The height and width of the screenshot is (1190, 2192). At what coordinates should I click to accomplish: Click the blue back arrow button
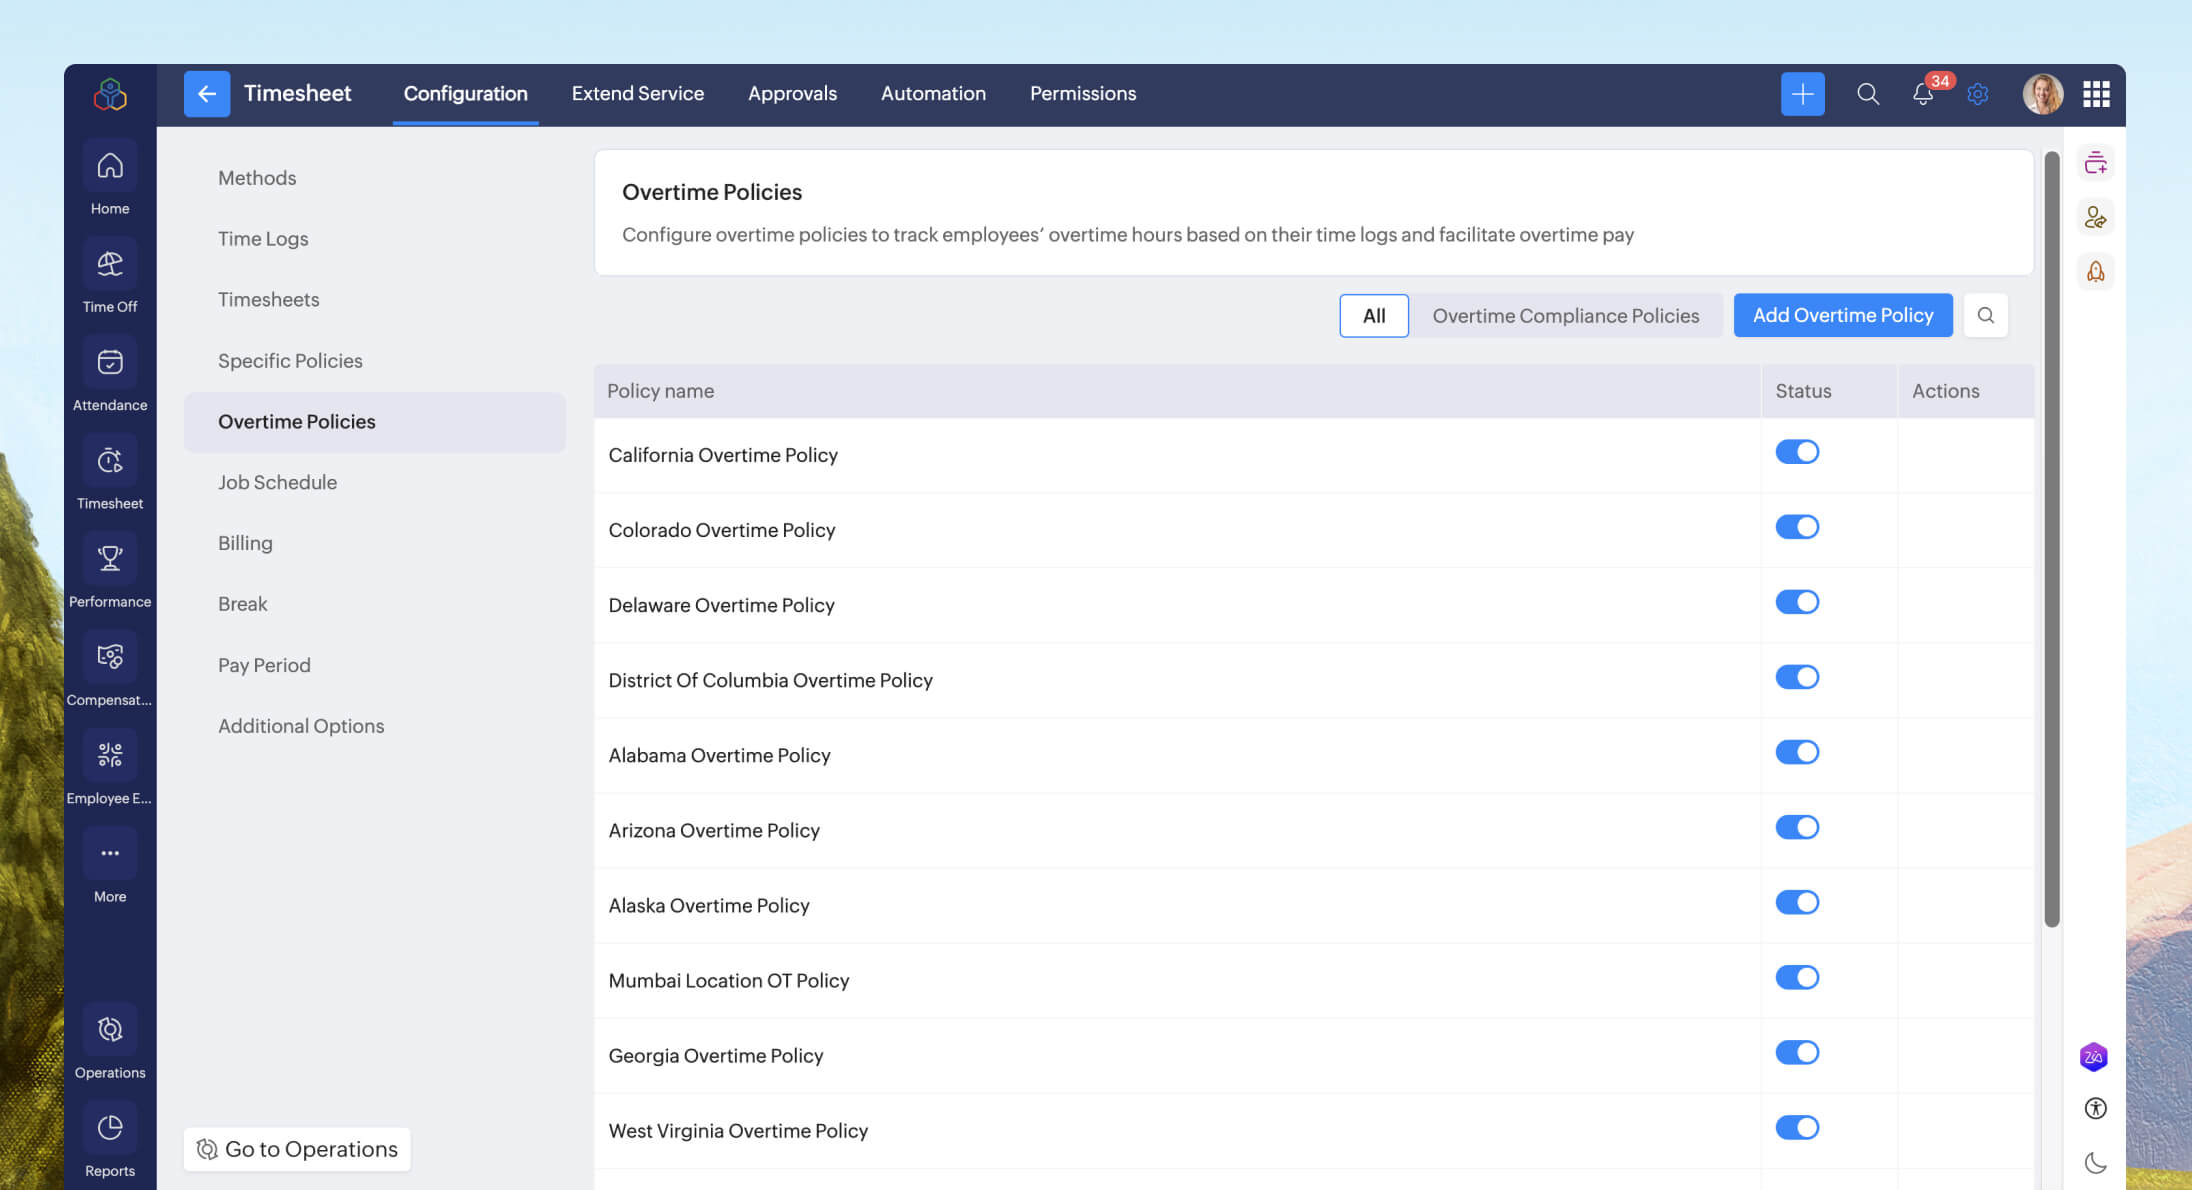207,94
